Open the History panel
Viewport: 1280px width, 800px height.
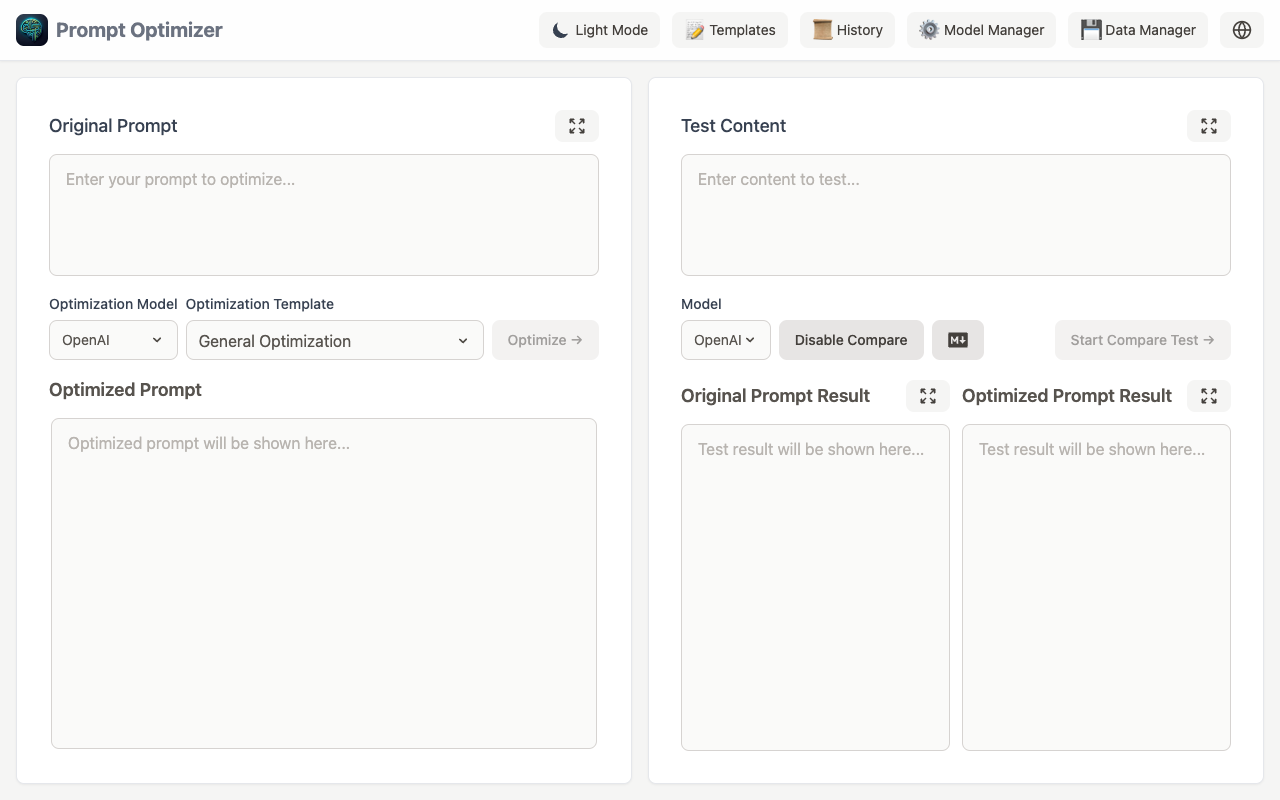pyautogui.click(x=847, y=30)
